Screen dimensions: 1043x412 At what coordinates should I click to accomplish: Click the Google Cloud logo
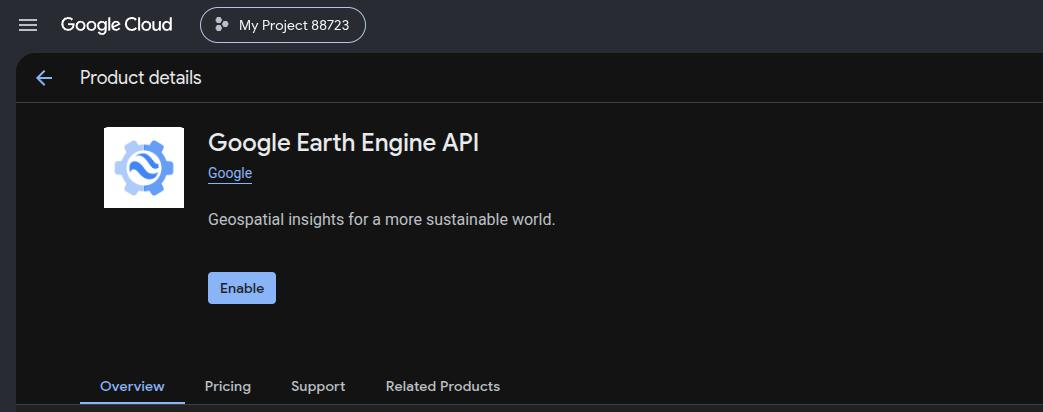116,25
